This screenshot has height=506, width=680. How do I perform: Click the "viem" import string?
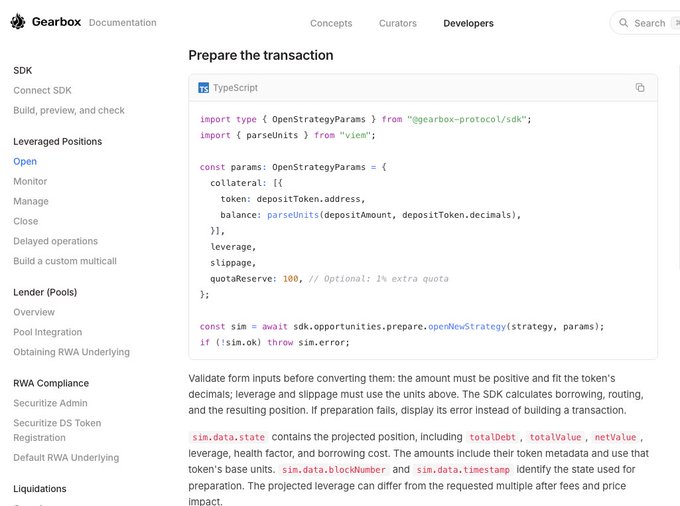click(355, 135)
